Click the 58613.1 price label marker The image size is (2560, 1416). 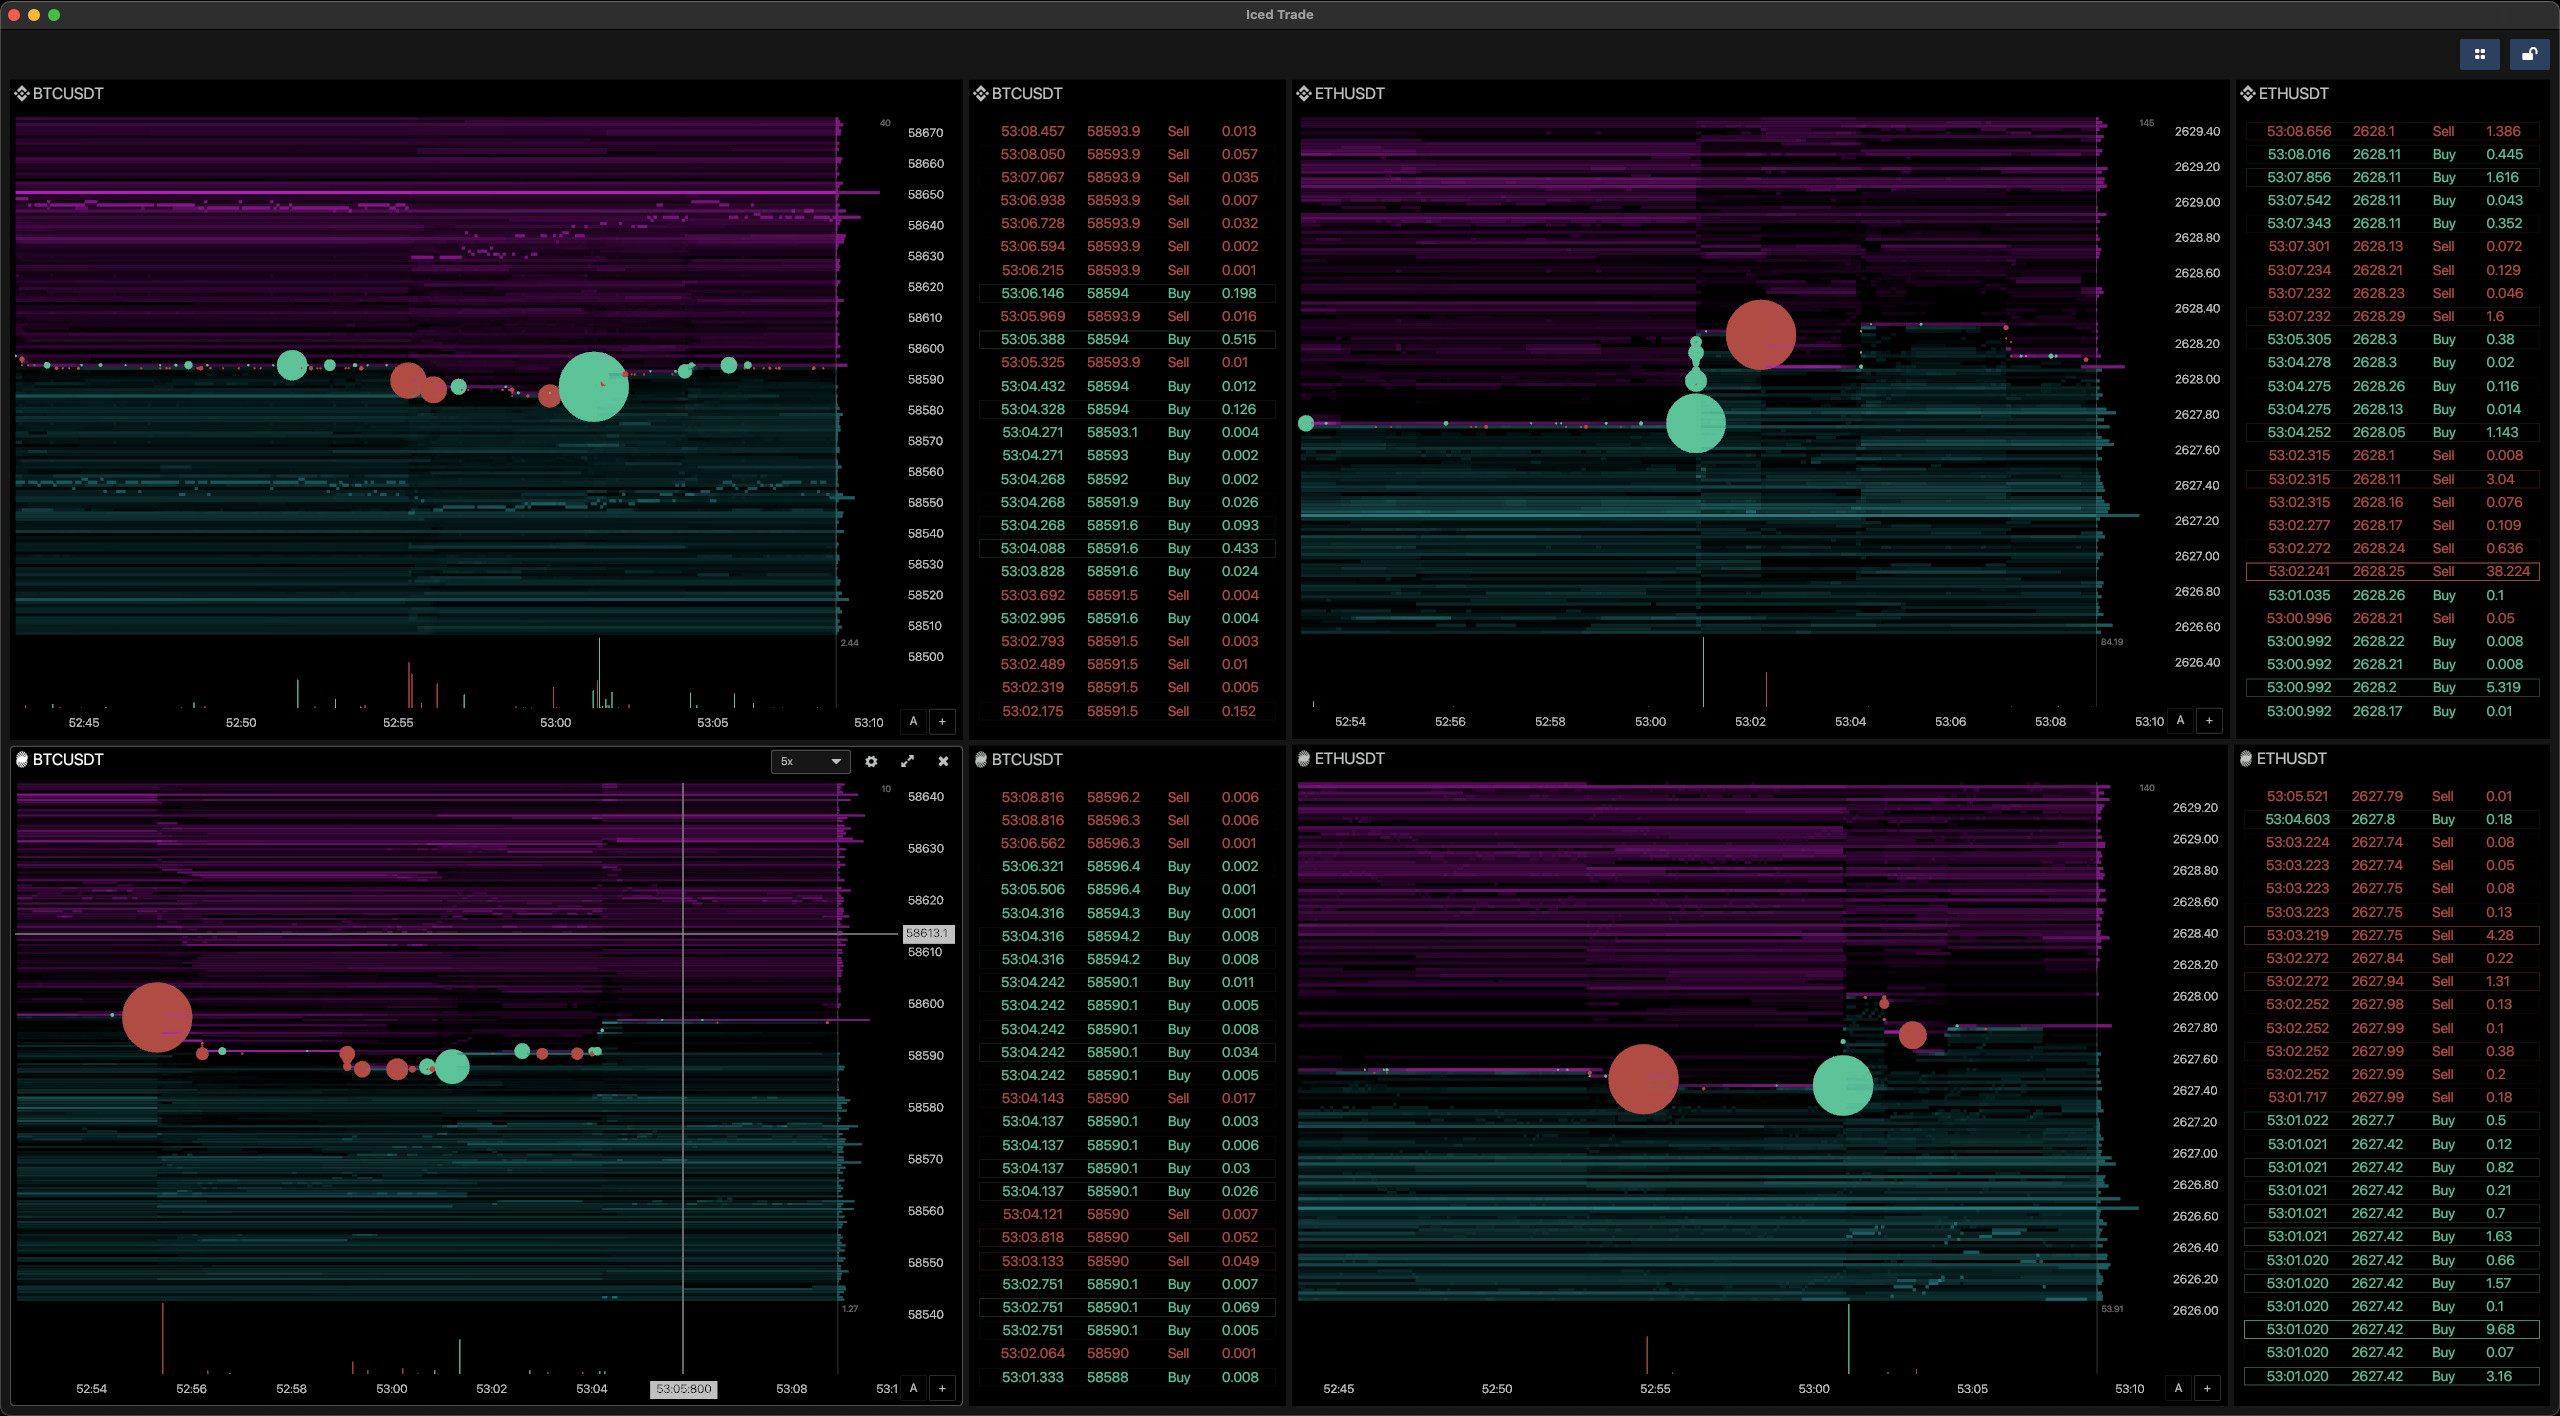coord(927,933)
